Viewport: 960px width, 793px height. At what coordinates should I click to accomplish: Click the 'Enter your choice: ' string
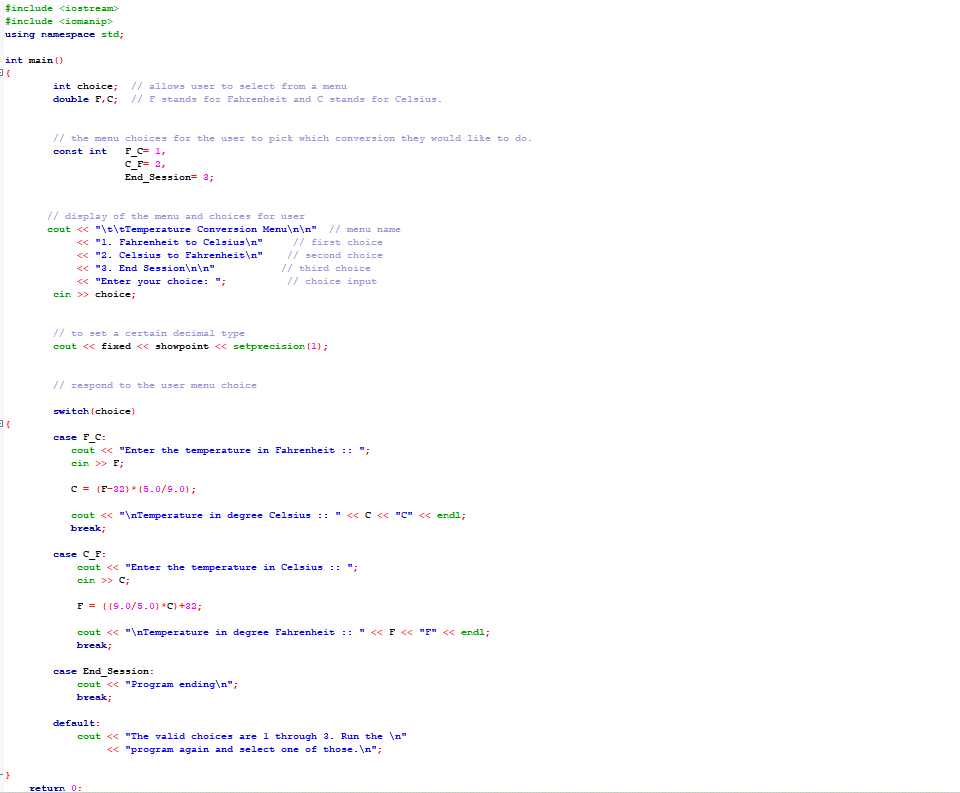pos(160,281)
